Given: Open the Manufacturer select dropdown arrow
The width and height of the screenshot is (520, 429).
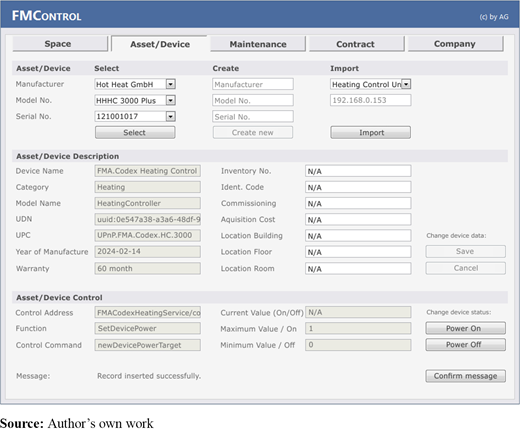Looking at the screenshot, I should pyautogui.click(x=171, y=84).
